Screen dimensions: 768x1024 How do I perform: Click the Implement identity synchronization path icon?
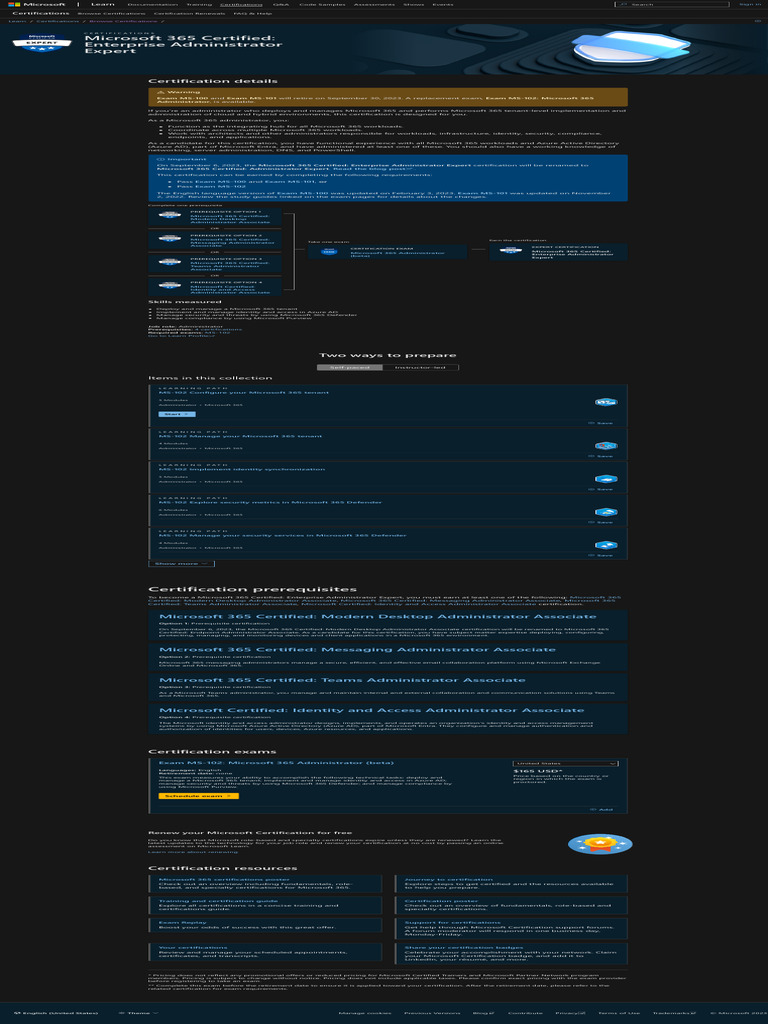[606, 479]
